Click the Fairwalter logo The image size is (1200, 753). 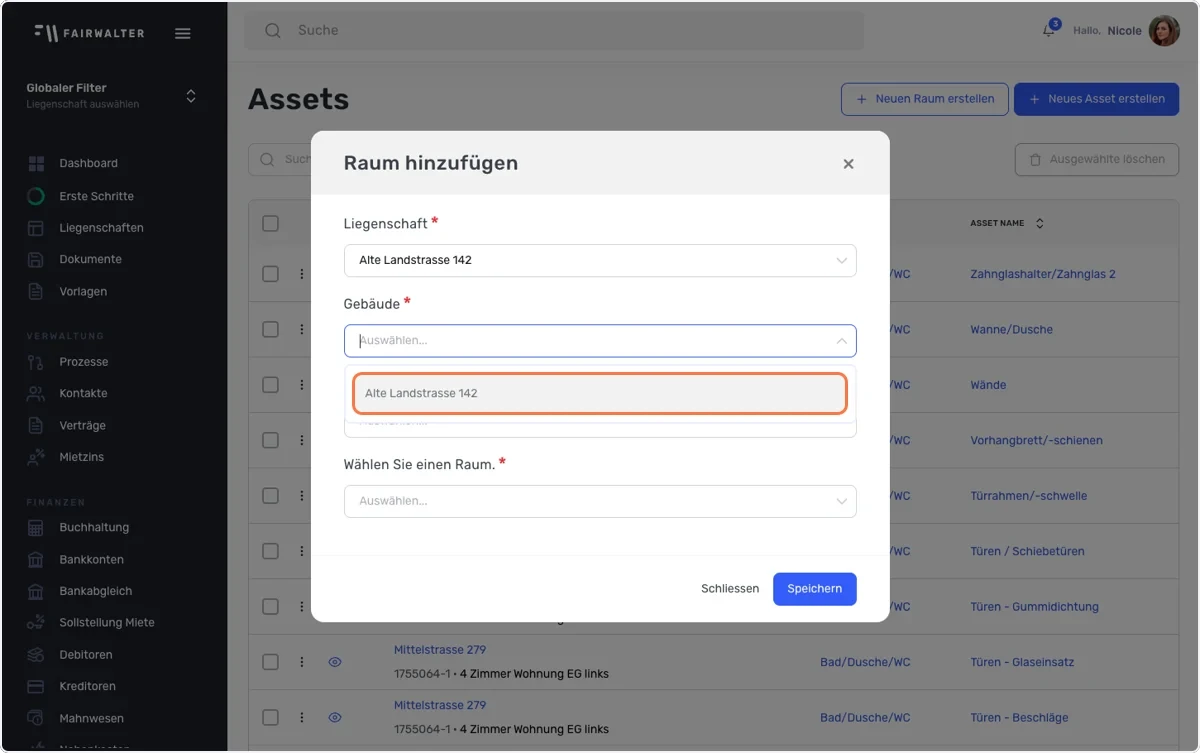(88, 33)
